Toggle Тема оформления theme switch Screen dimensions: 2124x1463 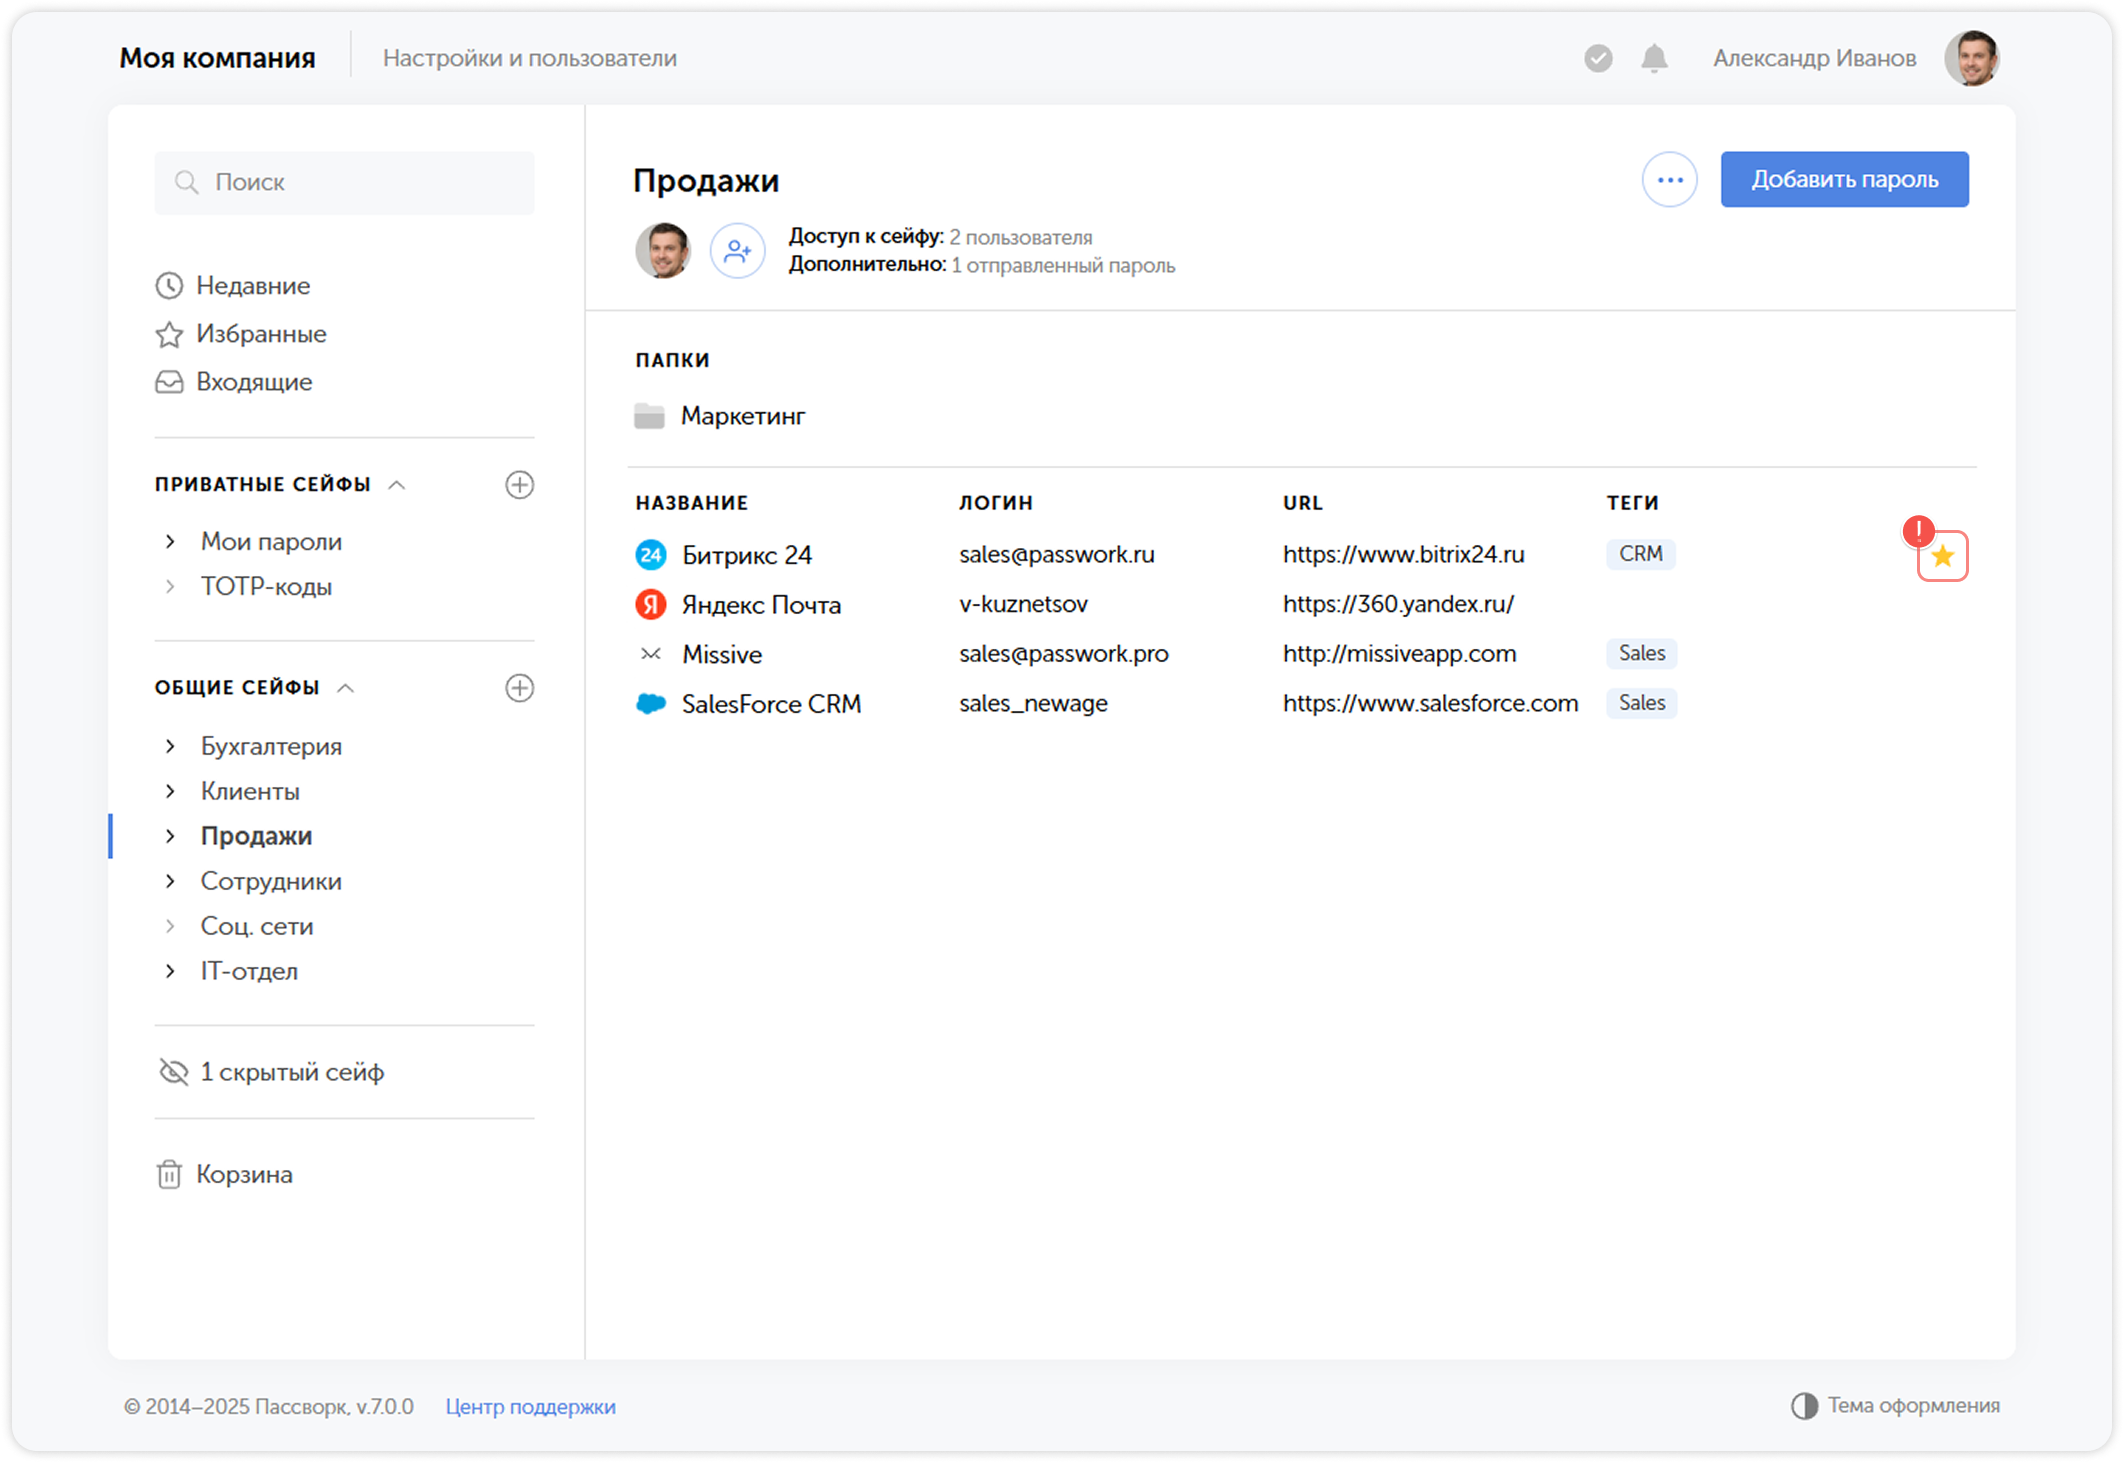click(1895, 1406)
